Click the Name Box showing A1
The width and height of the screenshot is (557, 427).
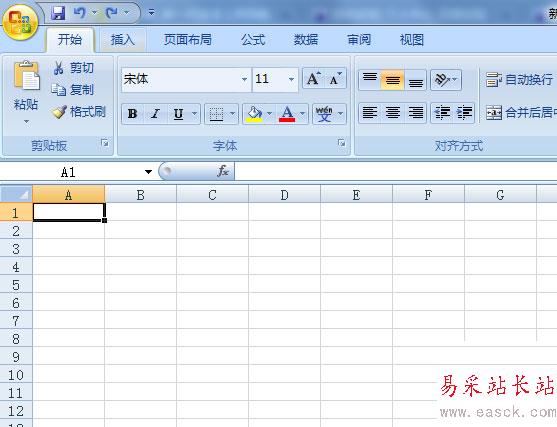pos(71,172)
